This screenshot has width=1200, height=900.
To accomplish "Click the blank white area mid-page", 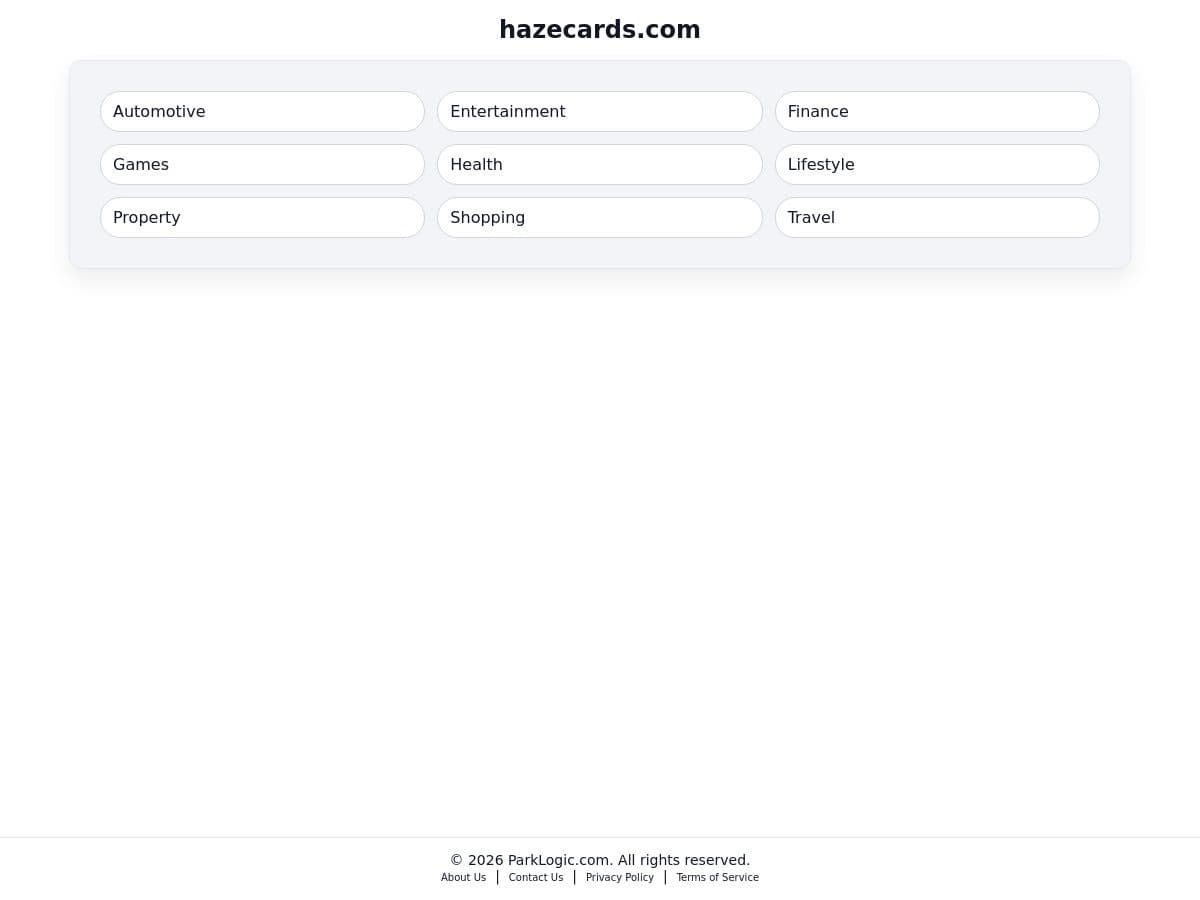I will tap(600, 550).
